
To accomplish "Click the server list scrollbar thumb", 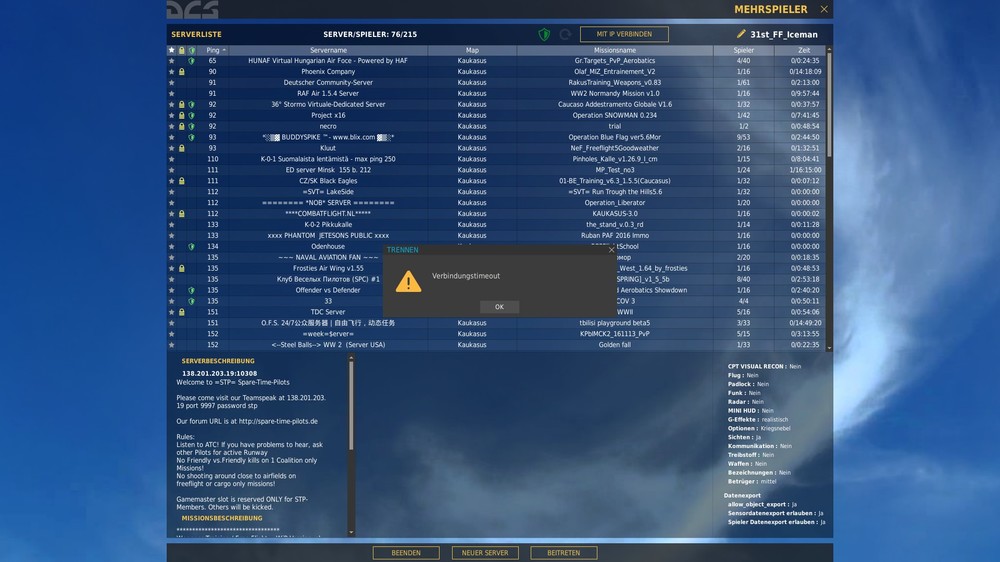I will tap(829, 105).
